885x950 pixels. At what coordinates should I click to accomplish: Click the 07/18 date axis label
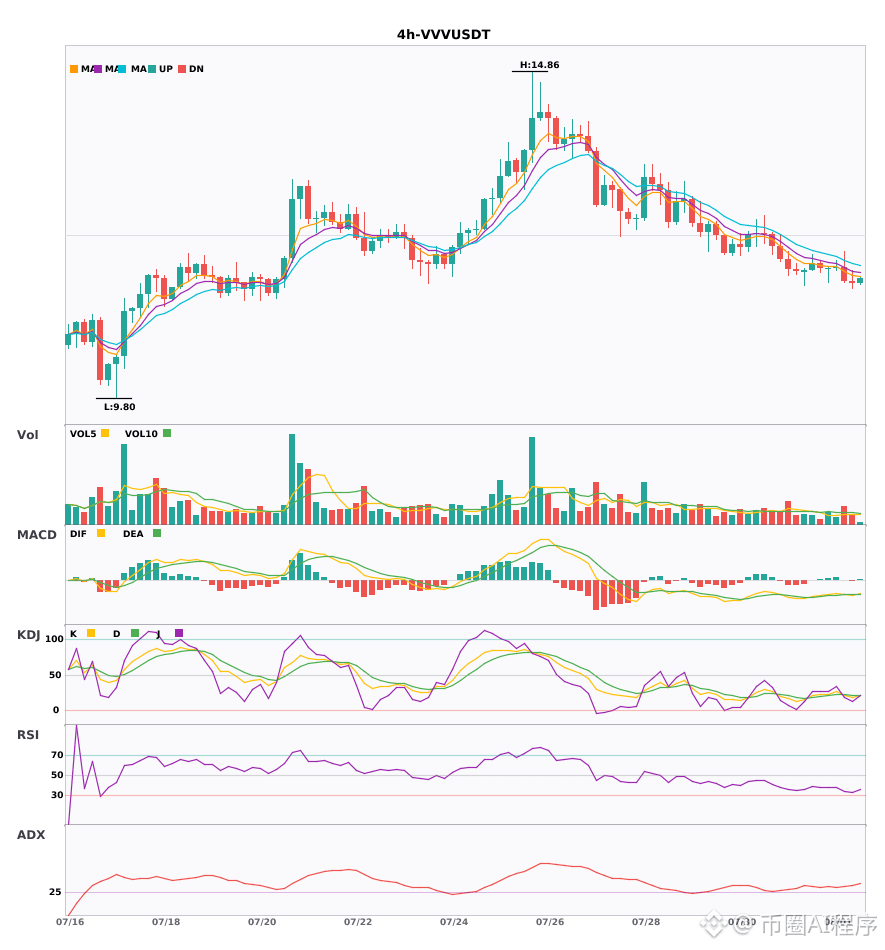pos(166,922)
